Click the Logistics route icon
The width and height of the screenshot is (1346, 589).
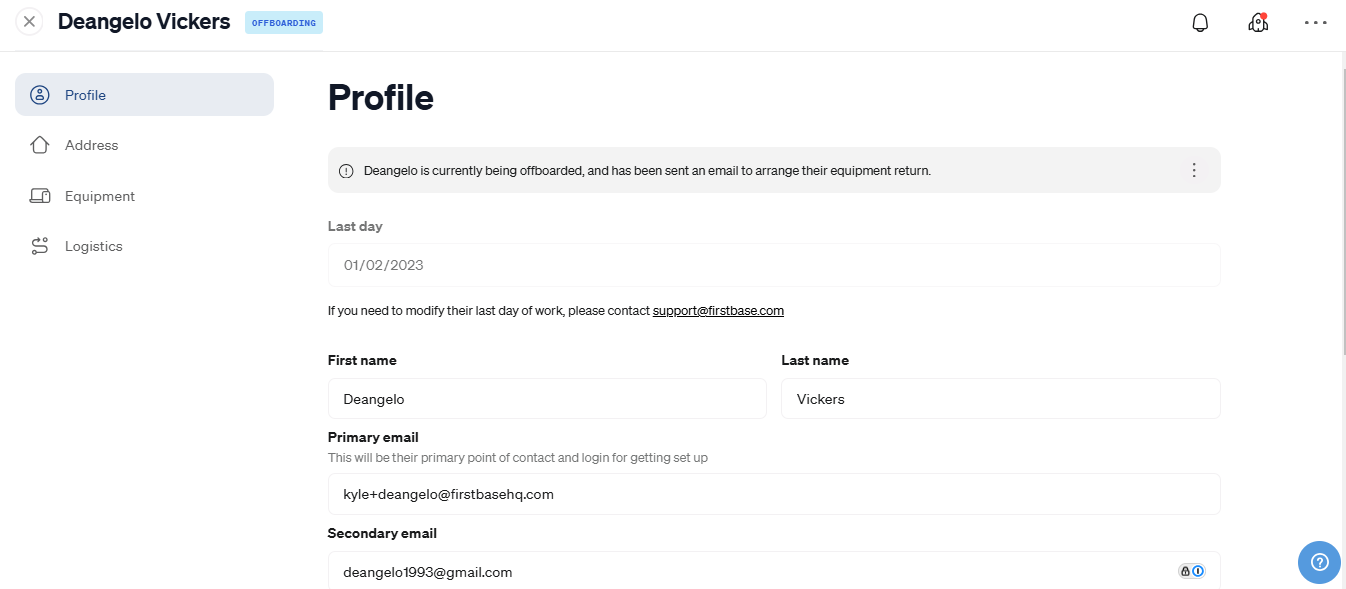pyautogui.click(x=40, y=246)
